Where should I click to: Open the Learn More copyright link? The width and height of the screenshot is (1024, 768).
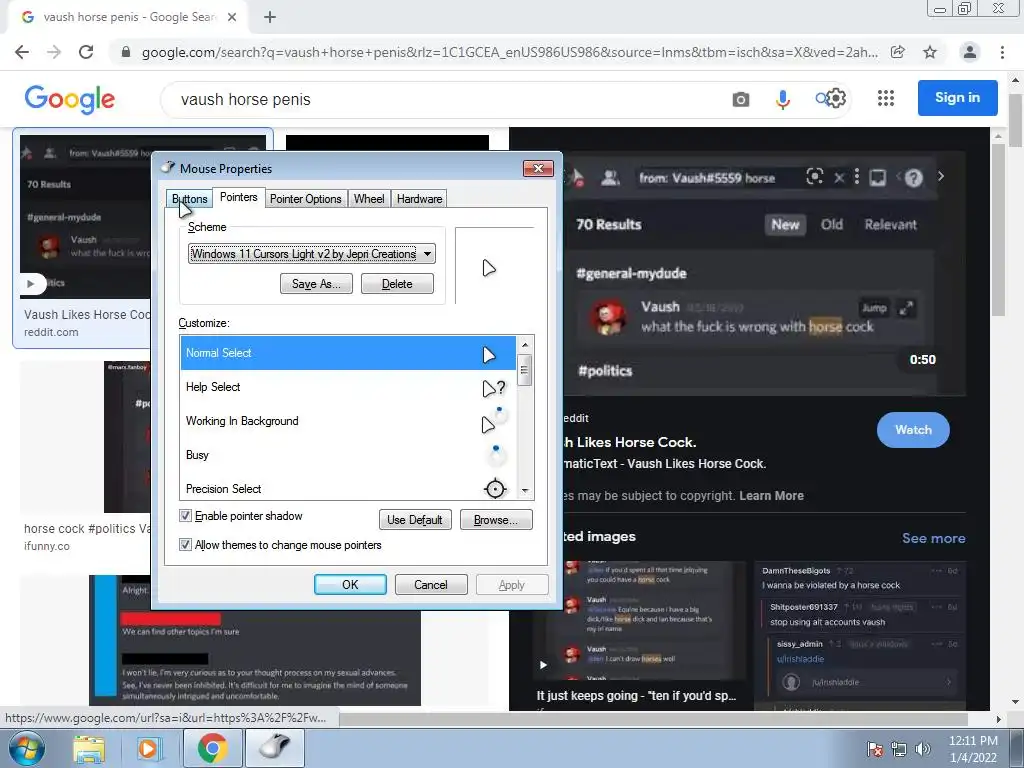tap(771, 496)
